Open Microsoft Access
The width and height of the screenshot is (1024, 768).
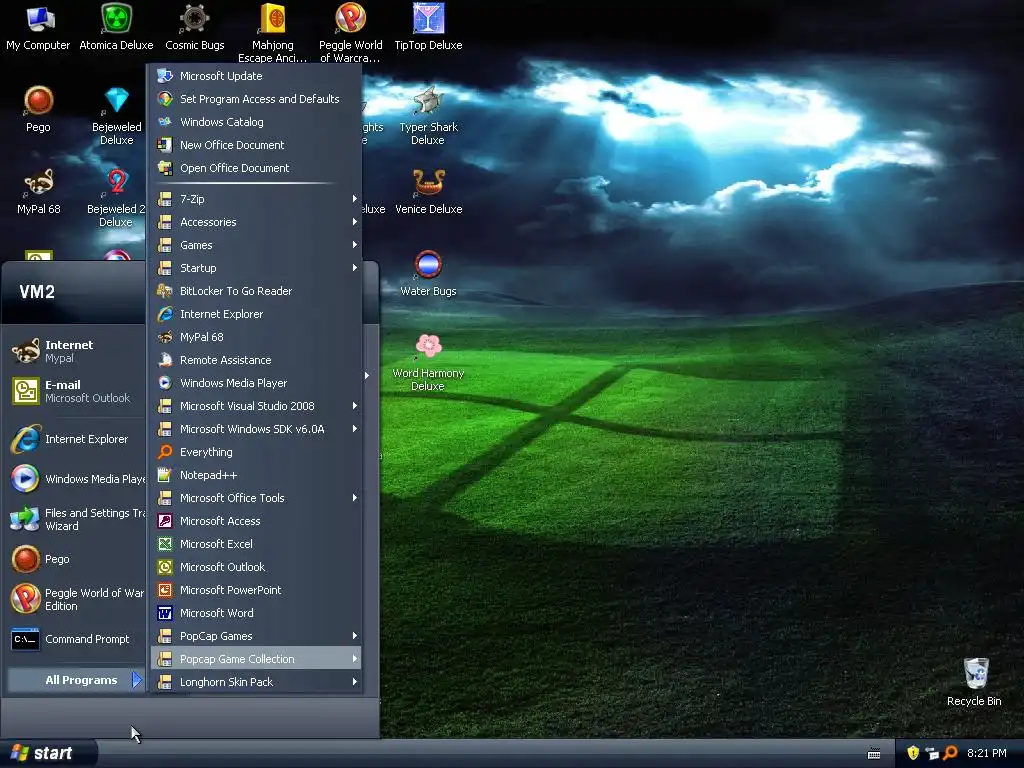[256, 520]
